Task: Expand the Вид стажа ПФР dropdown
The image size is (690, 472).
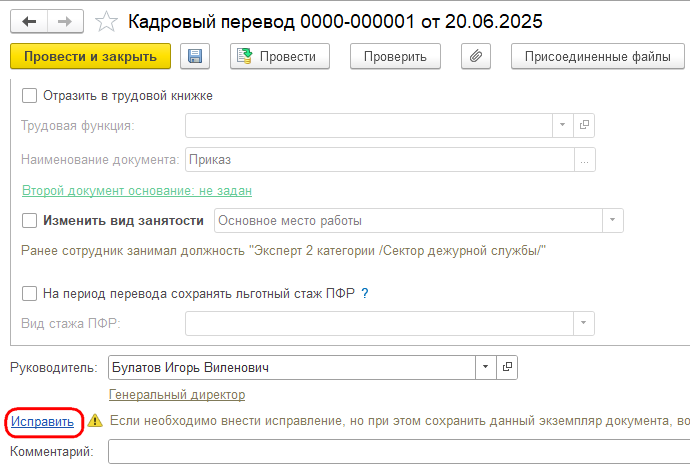Action: (584, 323)
